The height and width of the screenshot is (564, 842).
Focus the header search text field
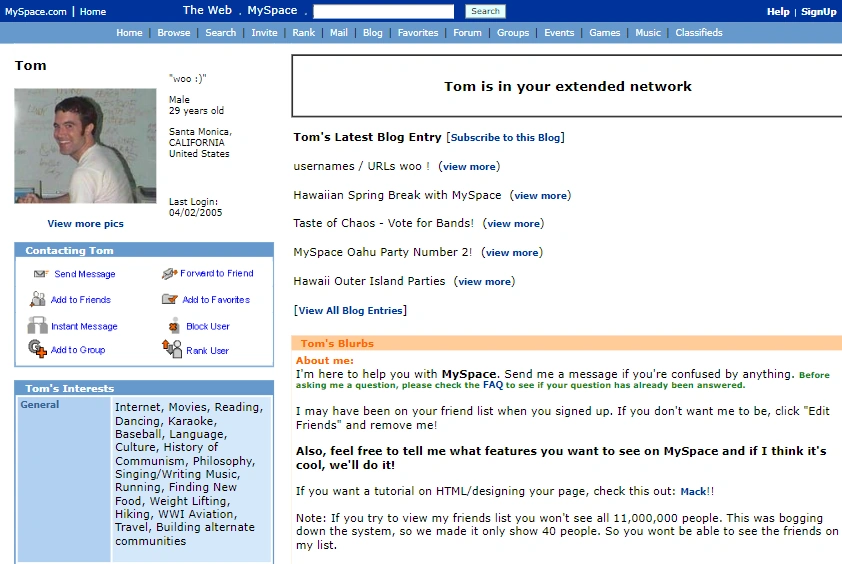point(383,11)
